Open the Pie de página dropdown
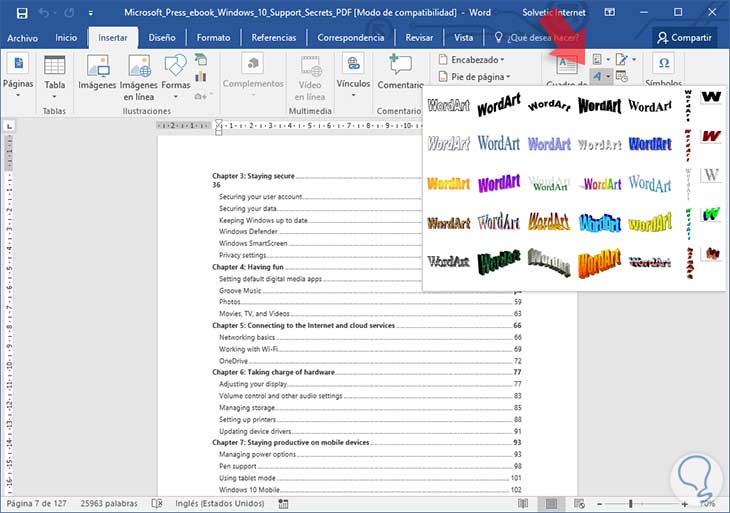Image resolution: width=730 pixels, height=513 pixels. coord(474,76)
